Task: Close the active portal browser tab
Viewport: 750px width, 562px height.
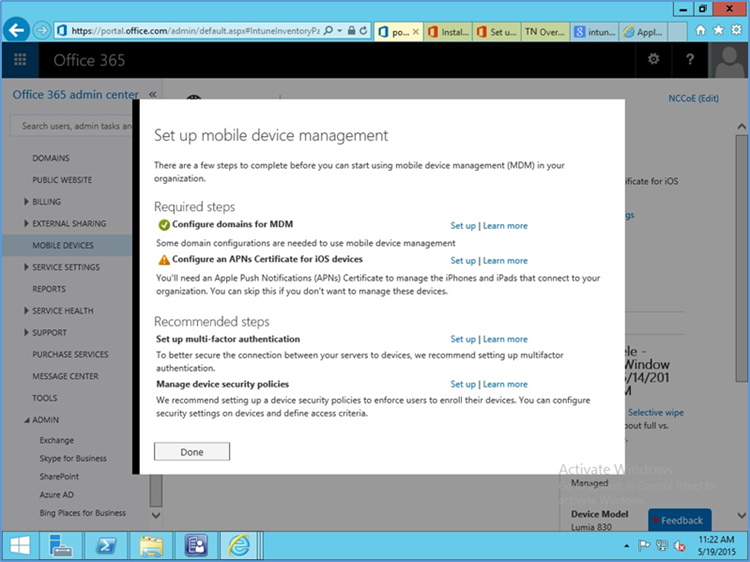Action: point(416,32)
